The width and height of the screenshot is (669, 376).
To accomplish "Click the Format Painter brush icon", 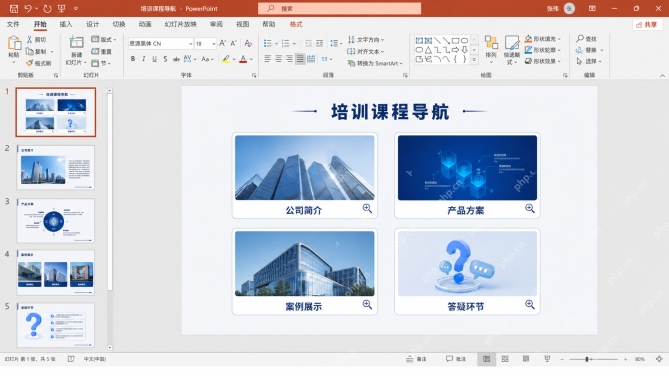I will tap(29, 63).
